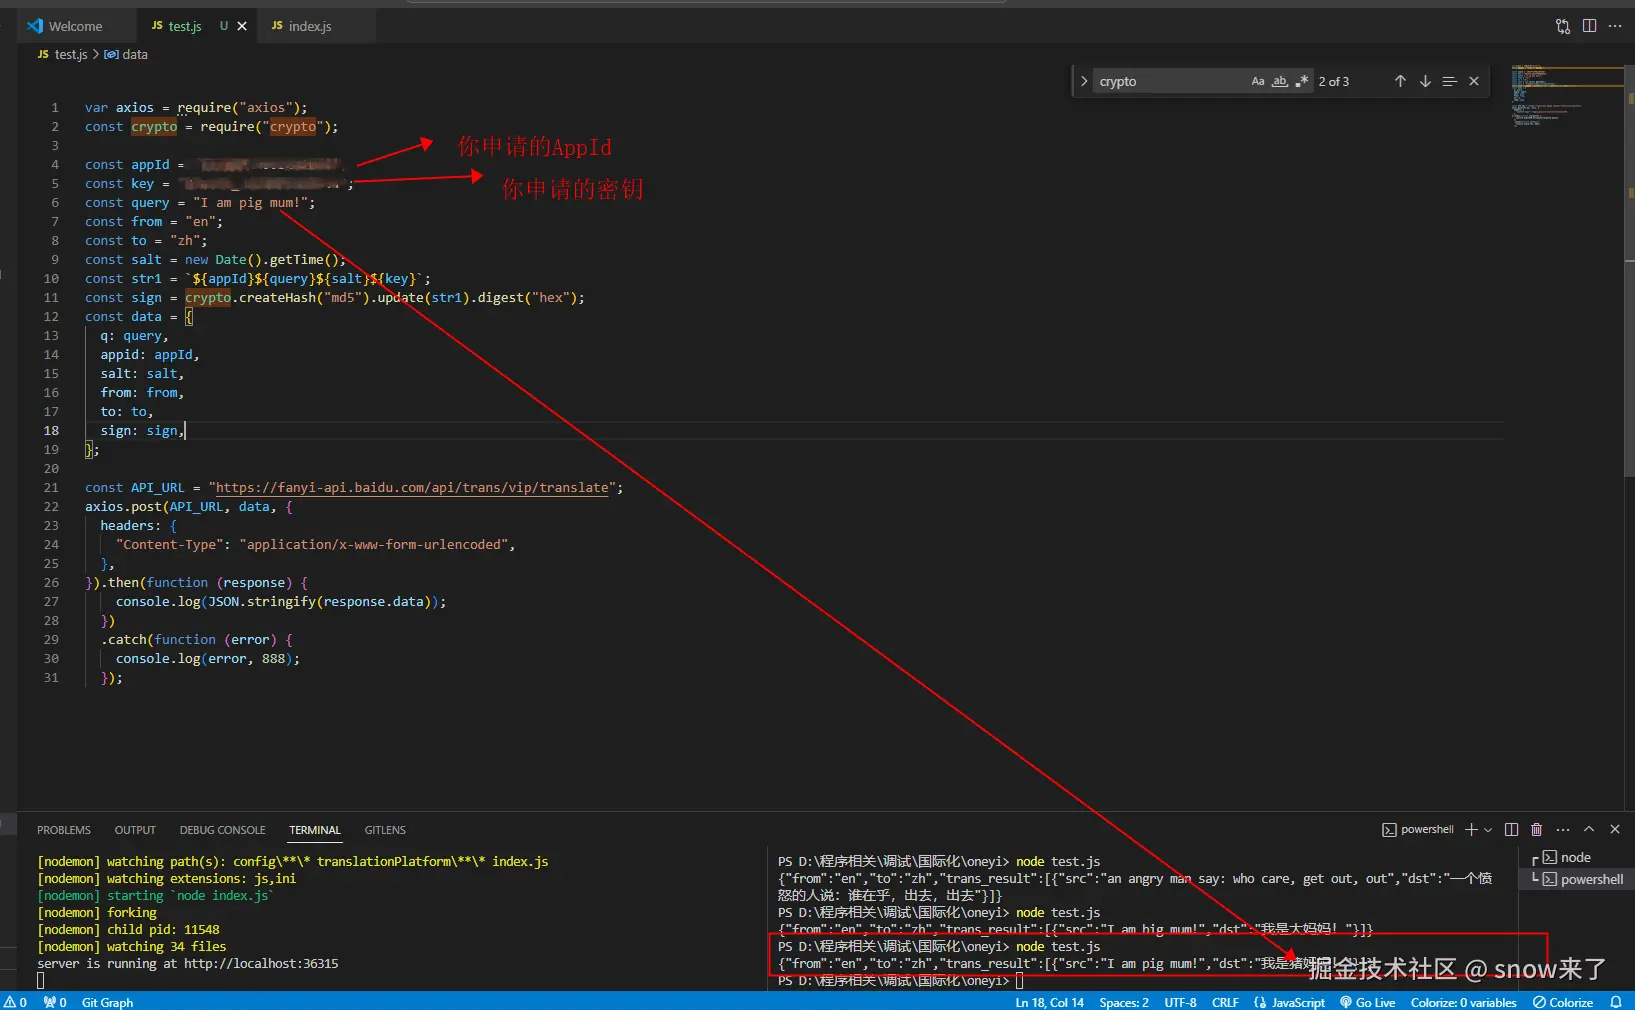Toggle Match Case in find widget
The height and width of the screenshot is (1010, 1635).
coord(1258,82)
